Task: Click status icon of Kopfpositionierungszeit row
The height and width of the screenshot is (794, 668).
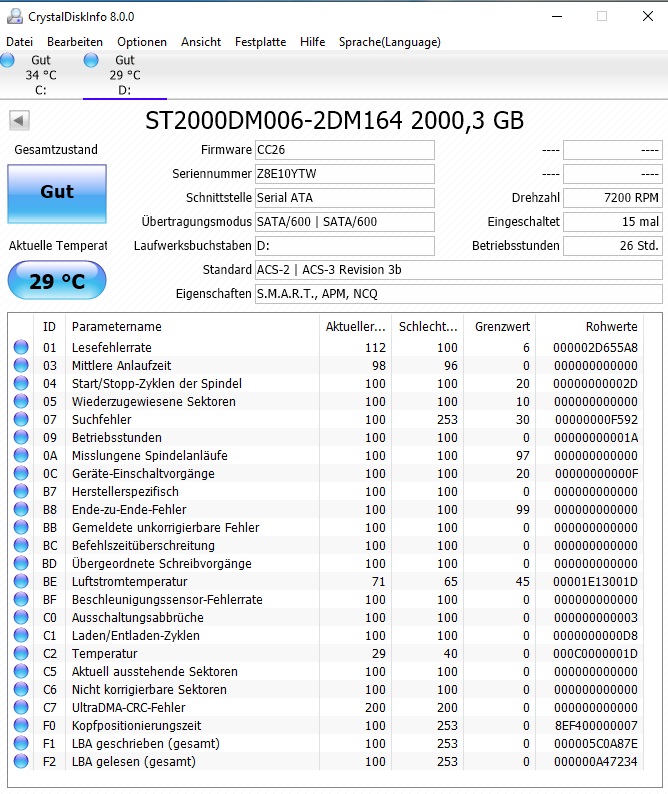Action: (x=21, y=725)
